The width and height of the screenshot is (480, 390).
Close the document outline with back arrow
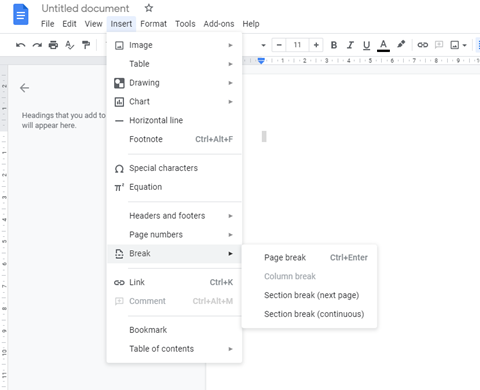point(24,88)
